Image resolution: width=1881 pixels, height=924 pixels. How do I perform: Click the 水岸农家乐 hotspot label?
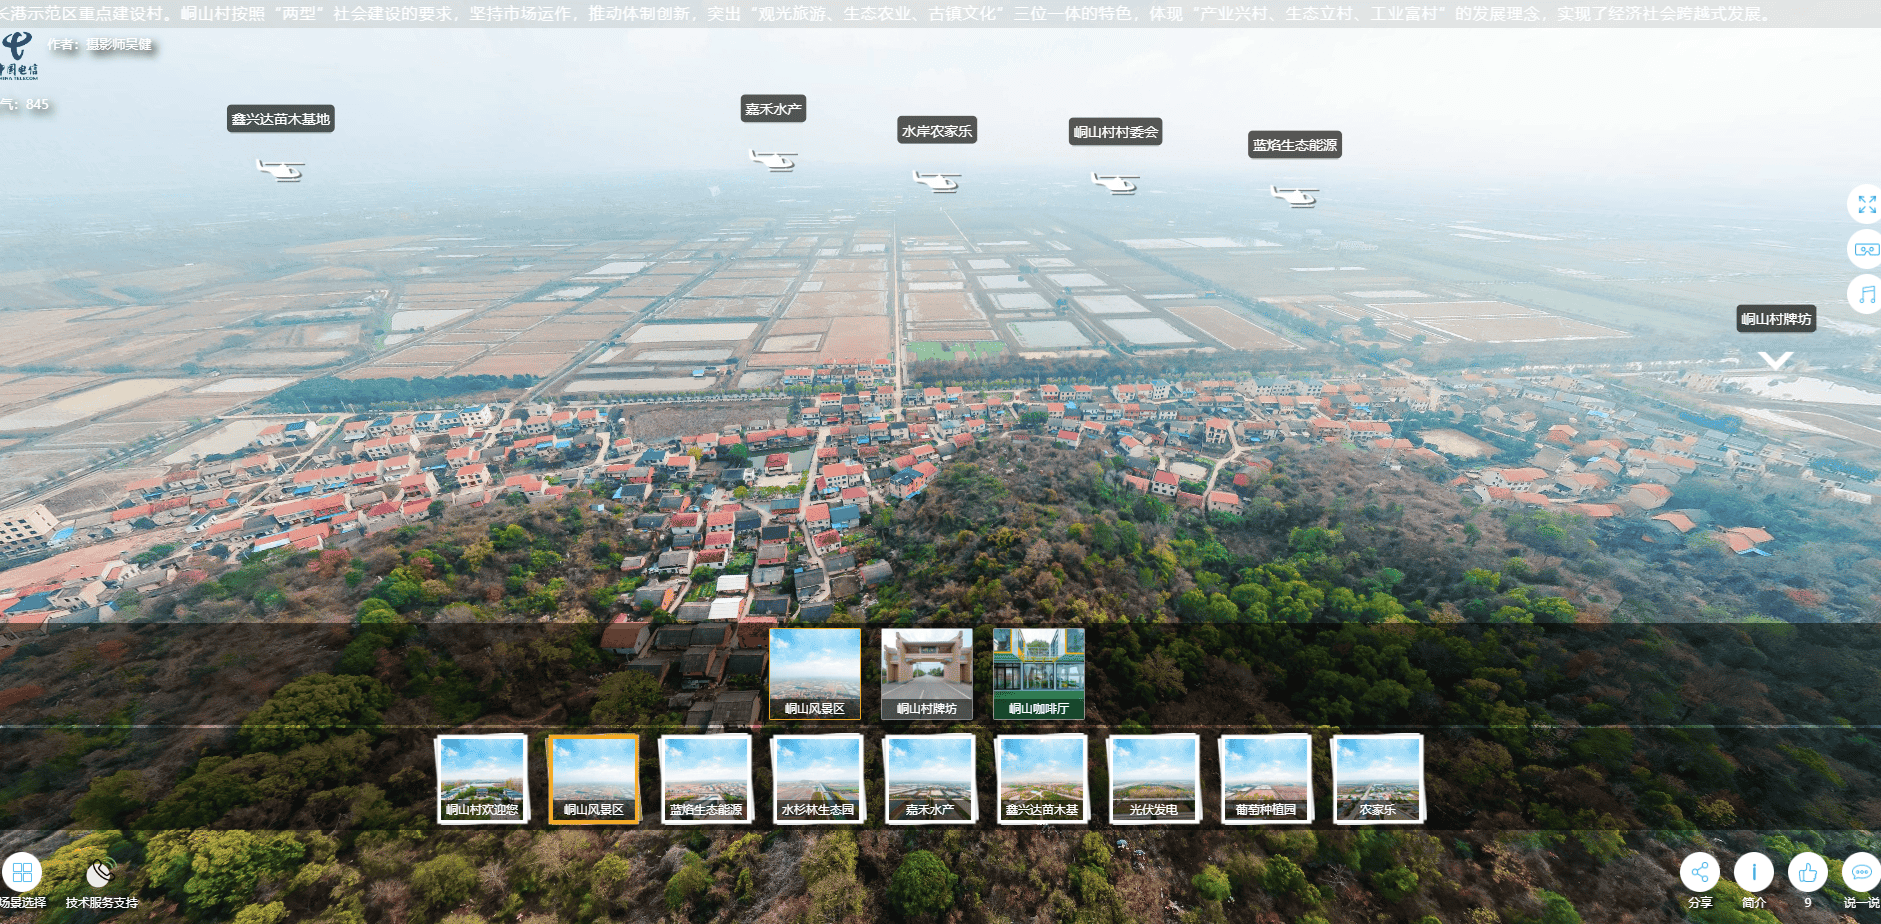pyautogui.click(x=936, y=131)
